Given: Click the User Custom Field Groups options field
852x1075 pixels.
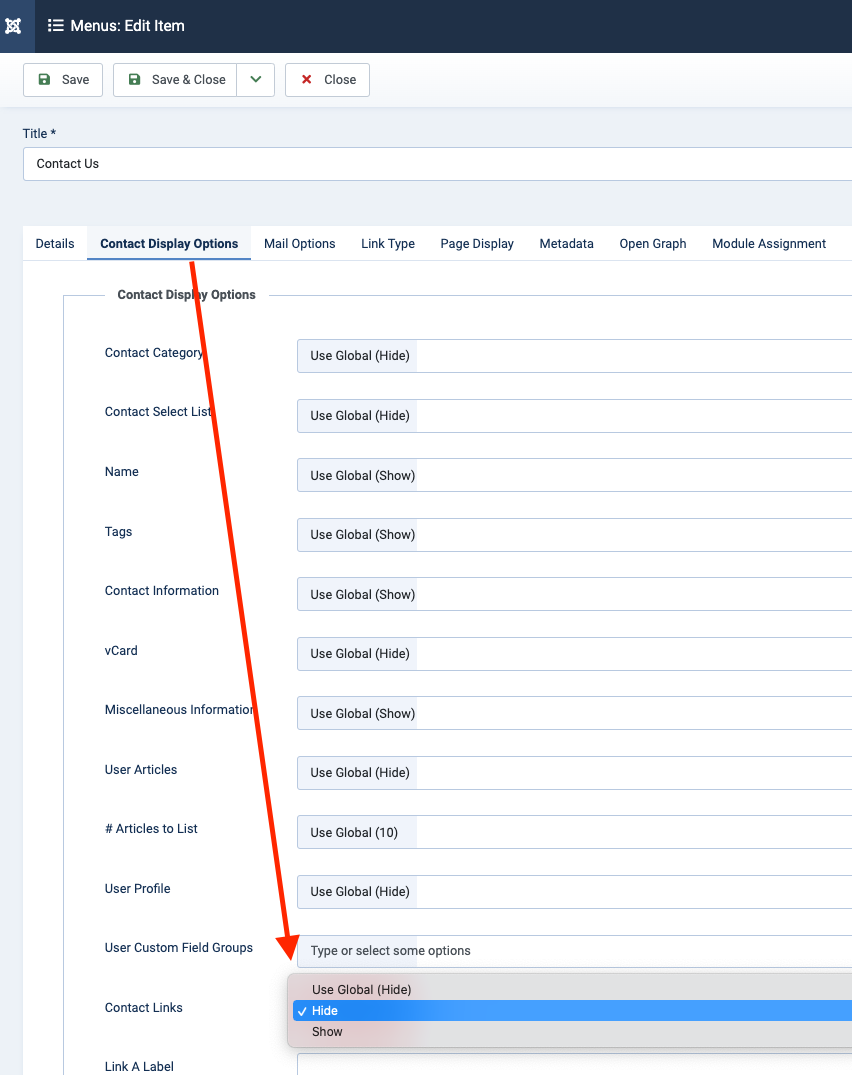Looking at the screenshot, I should pyautogui.click(x=574, y=951).
